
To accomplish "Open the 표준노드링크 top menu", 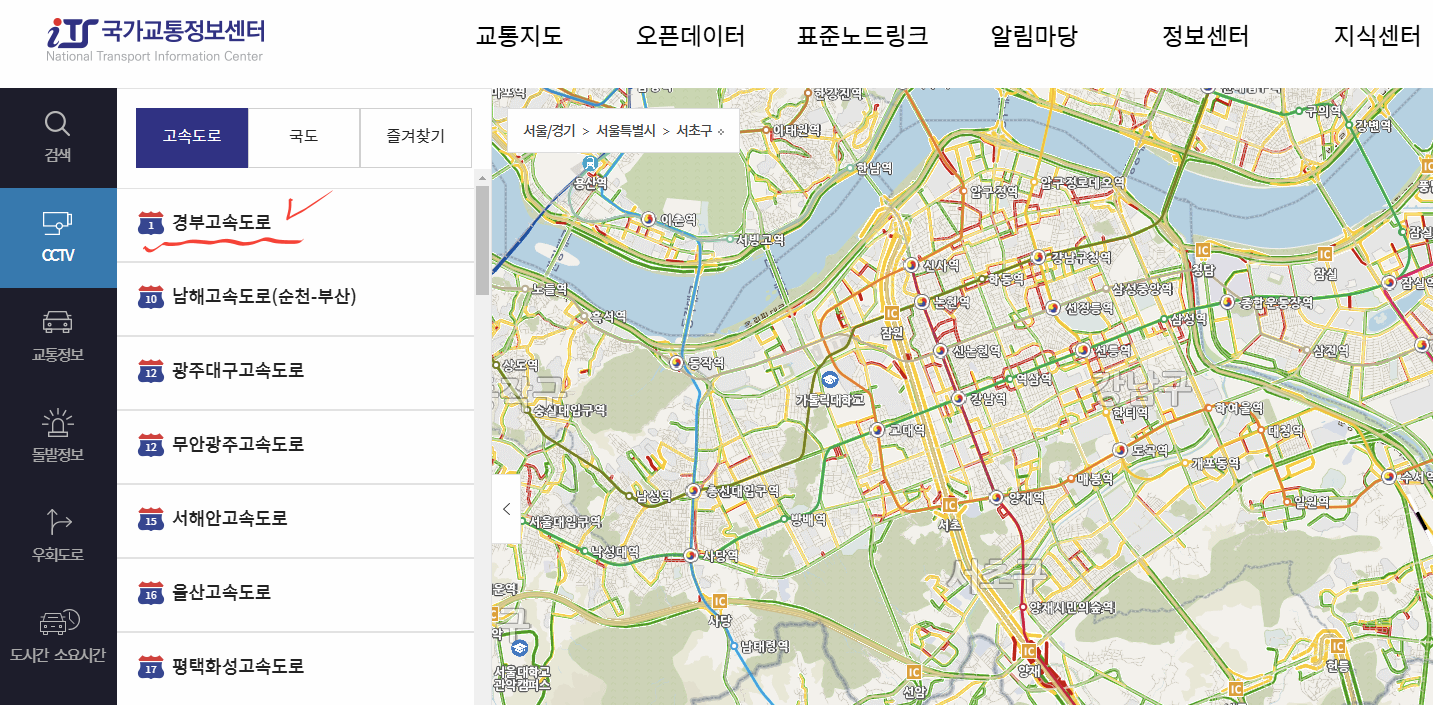I will tap(862, 37).
